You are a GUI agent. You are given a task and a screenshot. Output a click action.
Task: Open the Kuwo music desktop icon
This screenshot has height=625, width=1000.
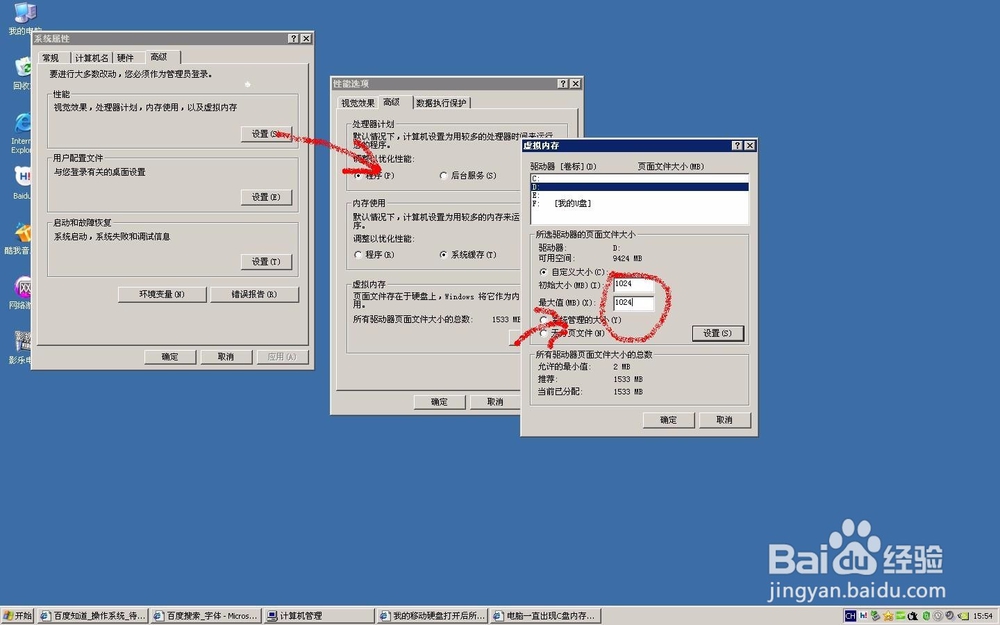[x=19, y=239]
